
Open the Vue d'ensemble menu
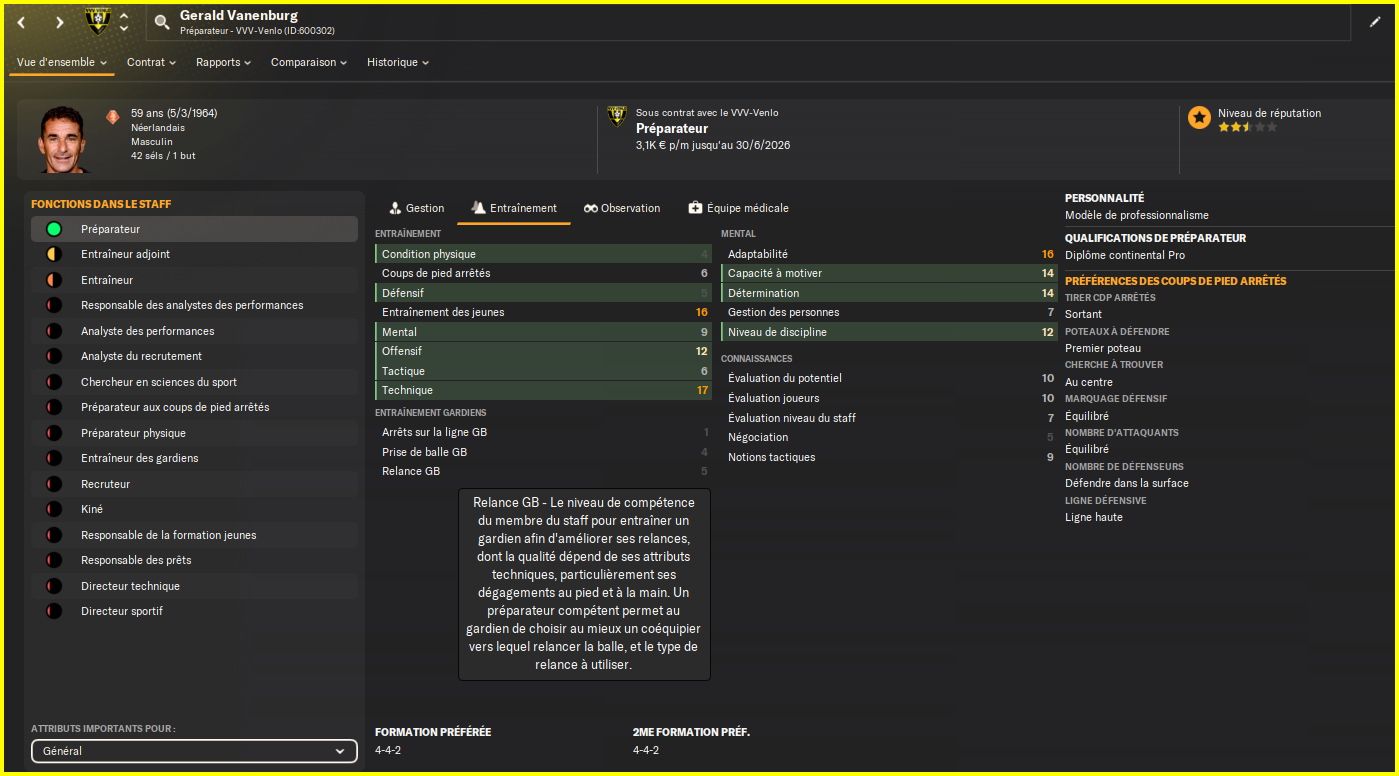pyautogui.click(x=62, y=62)
